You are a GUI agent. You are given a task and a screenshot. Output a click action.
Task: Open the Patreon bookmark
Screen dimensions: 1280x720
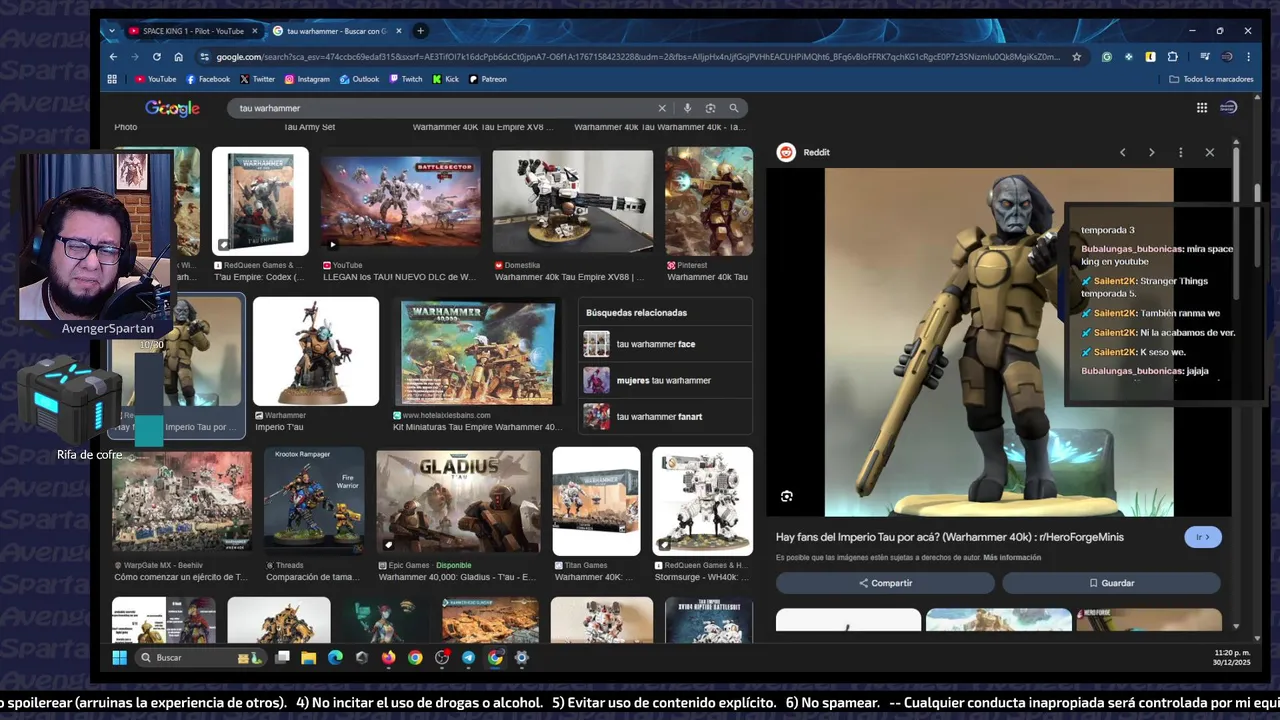[x=488, y=79]
